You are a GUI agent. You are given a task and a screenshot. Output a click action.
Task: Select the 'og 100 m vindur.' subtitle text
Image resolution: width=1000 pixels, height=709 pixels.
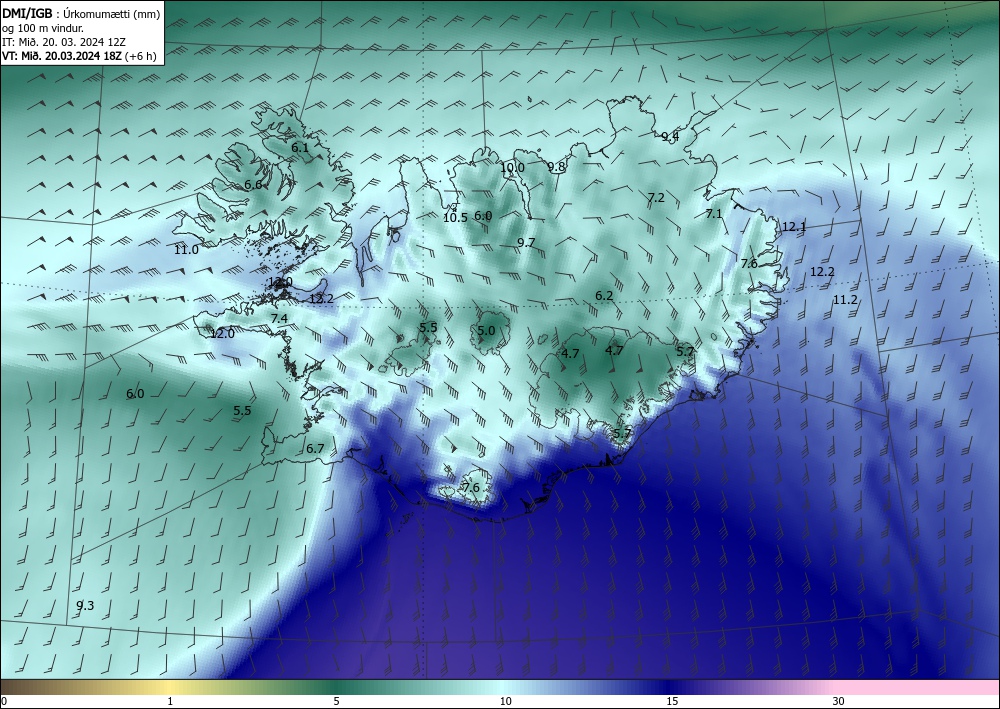(x=43, y=28)
